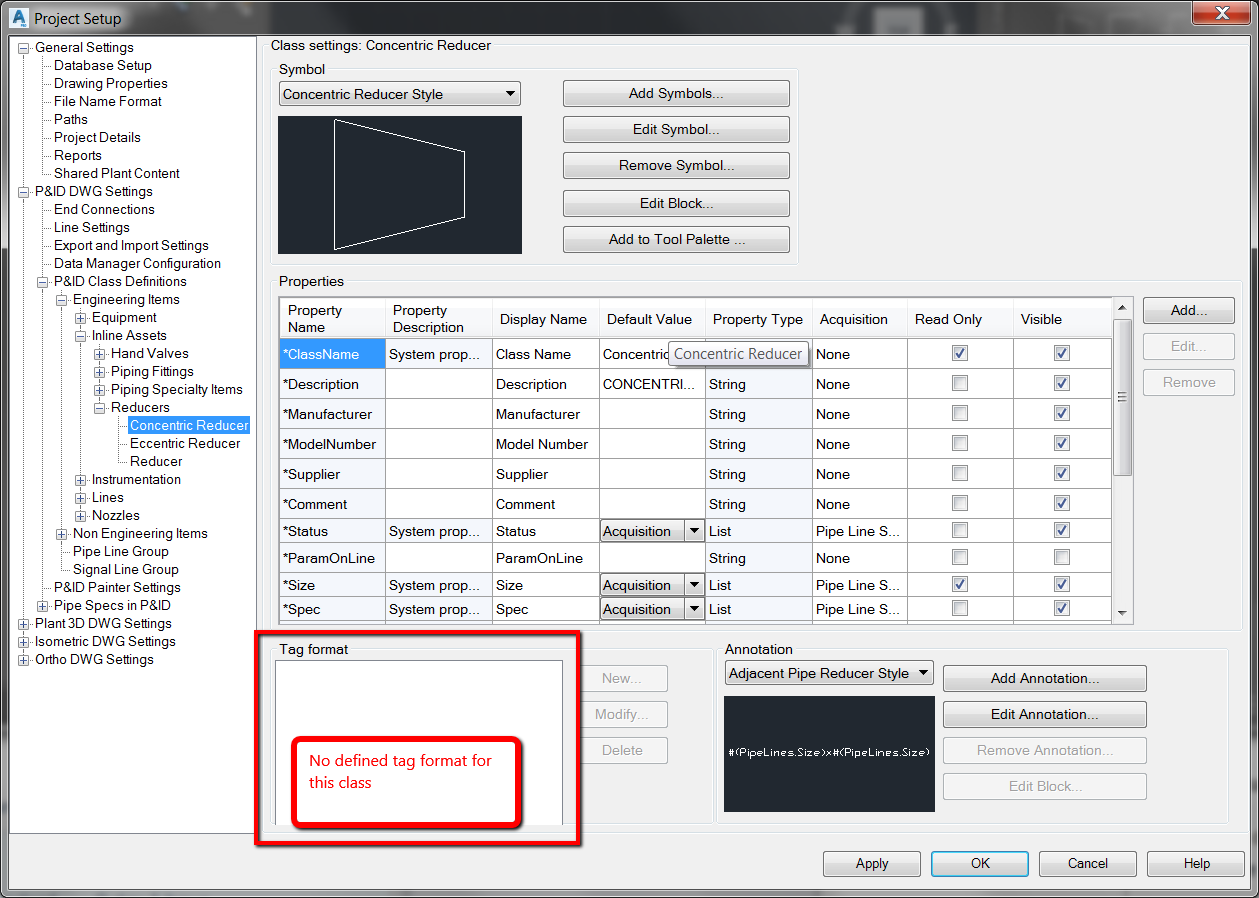Click the Concentric Reducer symbol preview
Screen dimensions: 1259x898
point(400,185)
